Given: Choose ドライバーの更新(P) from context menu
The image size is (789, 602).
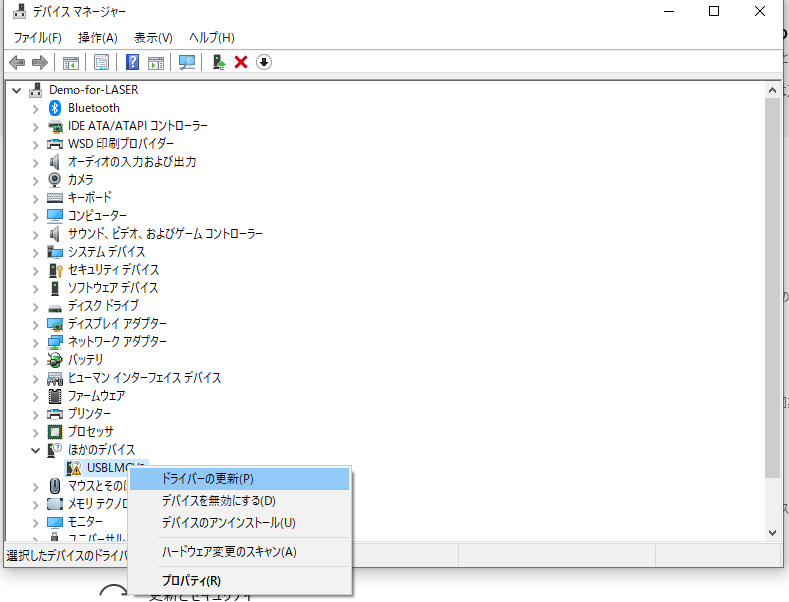Looking at the screenshot, I should click(x=207, y=479).
